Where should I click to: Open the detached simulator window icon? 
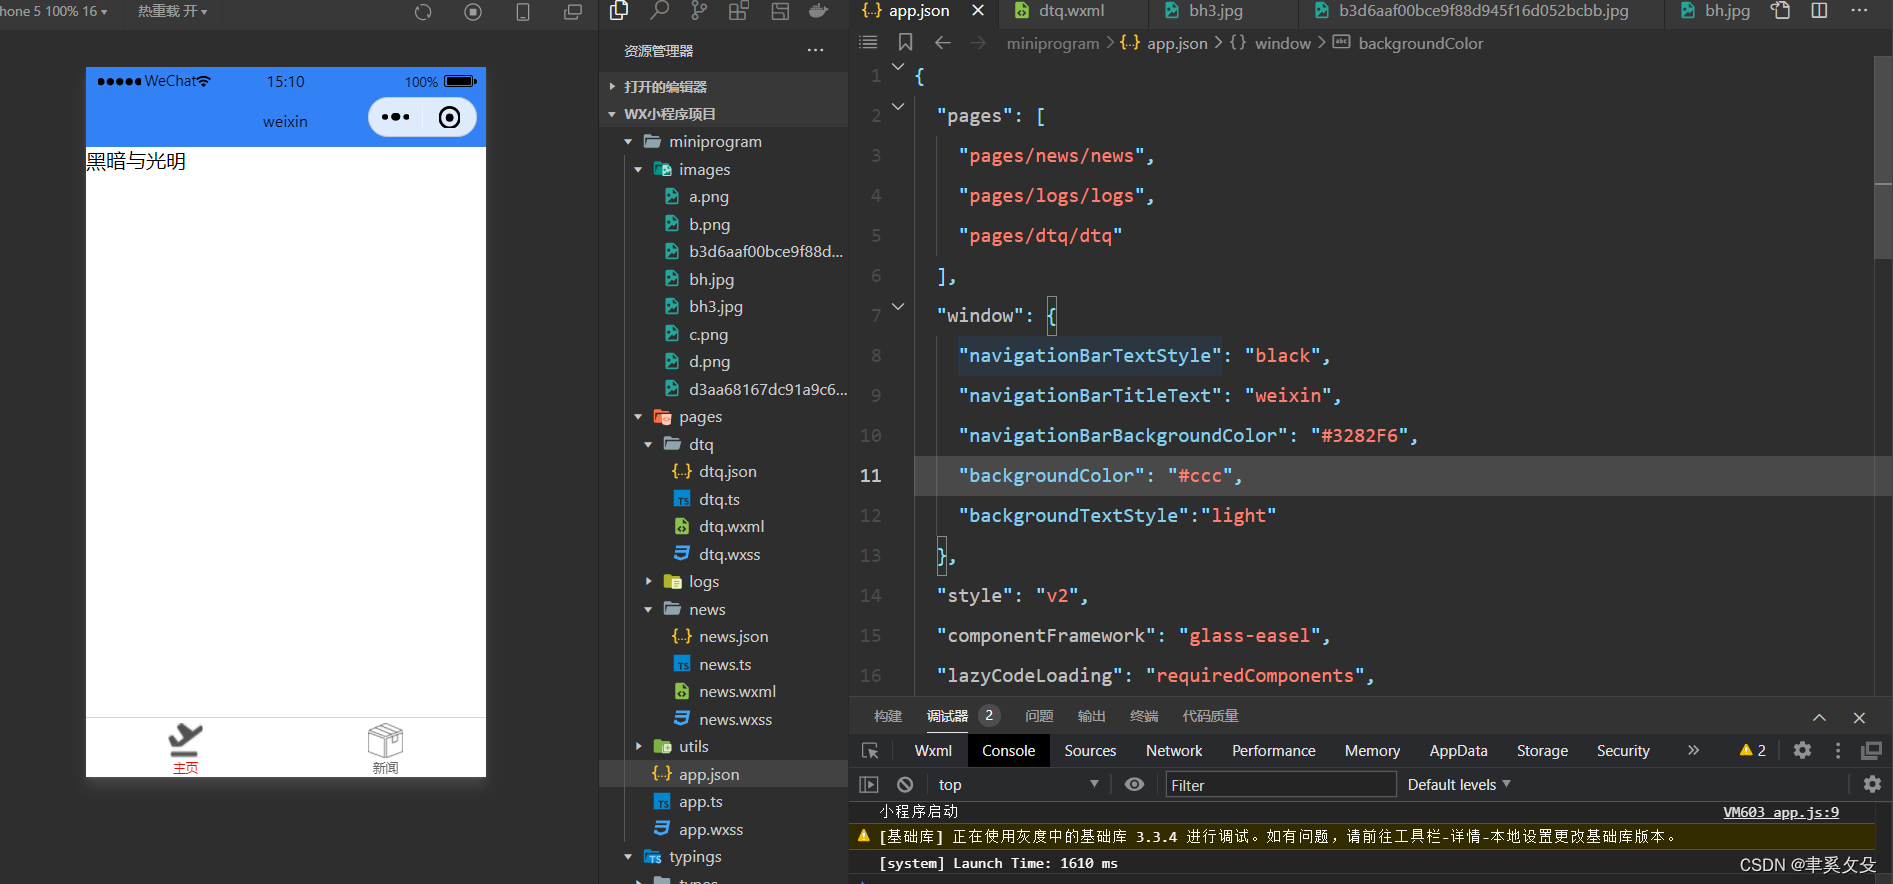click(x=573, y=12)
